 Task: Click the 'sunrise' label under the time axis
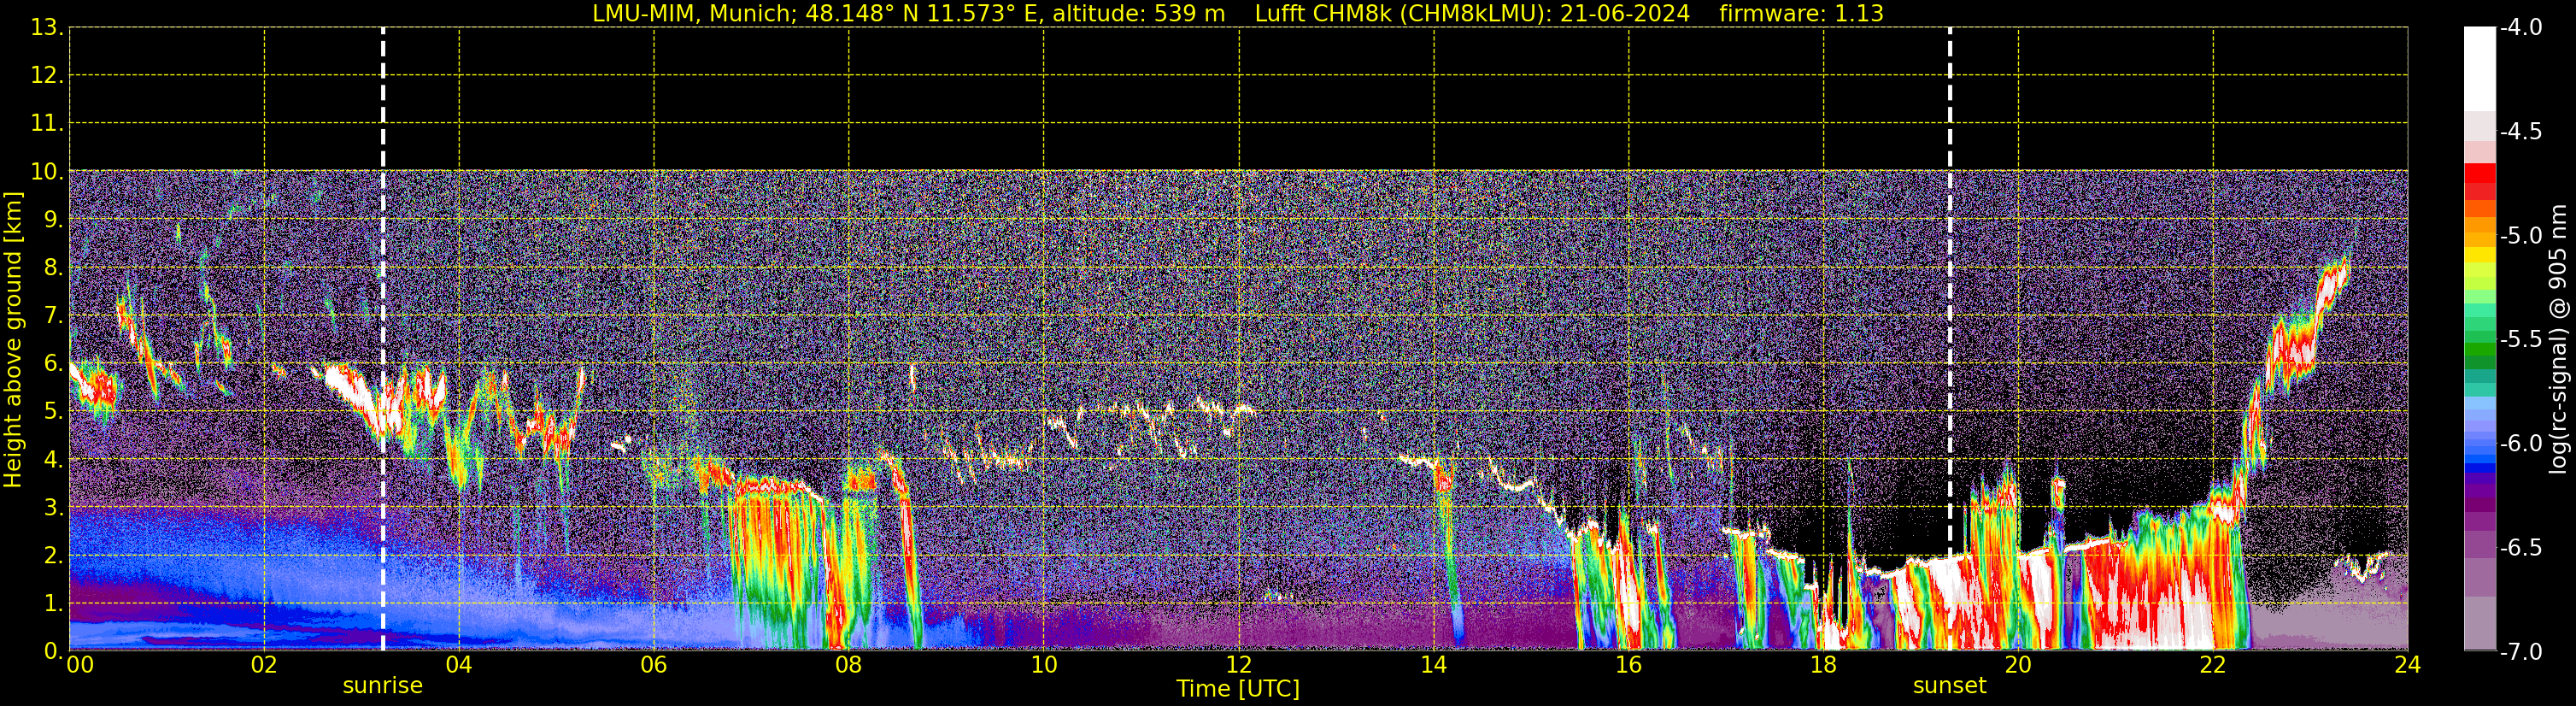coord(383,686)
